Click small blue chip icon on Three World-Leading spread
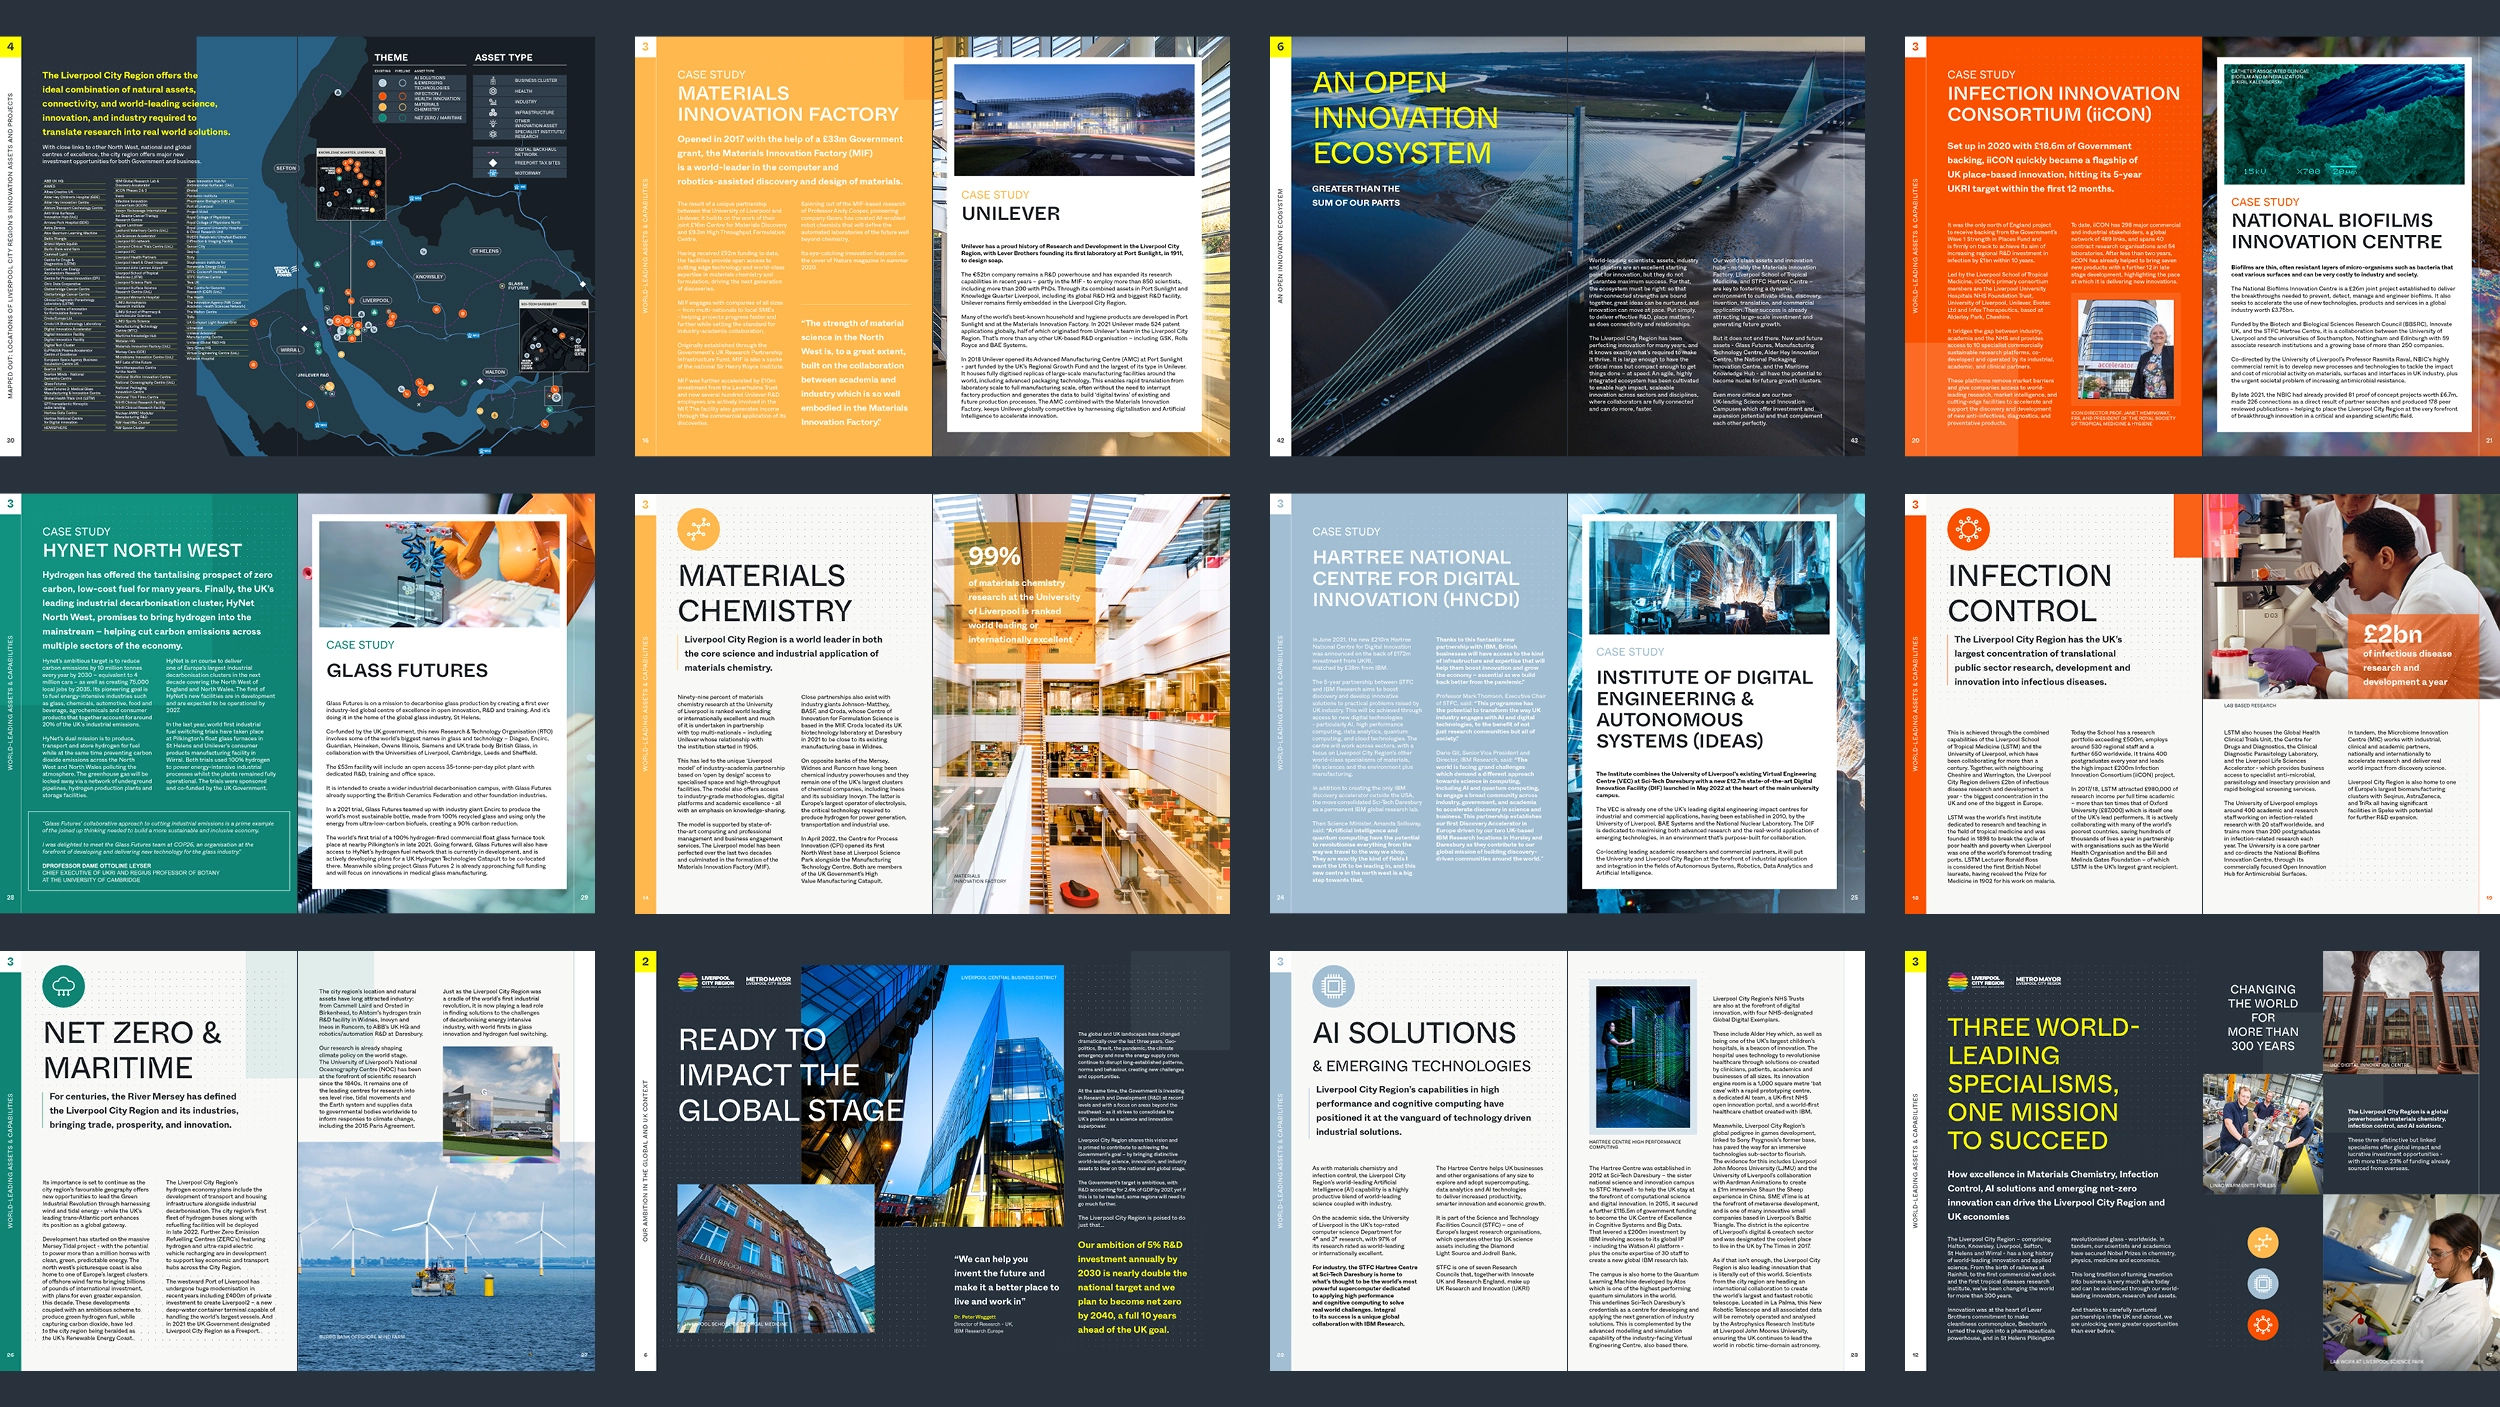 tap(2263, 1284)
